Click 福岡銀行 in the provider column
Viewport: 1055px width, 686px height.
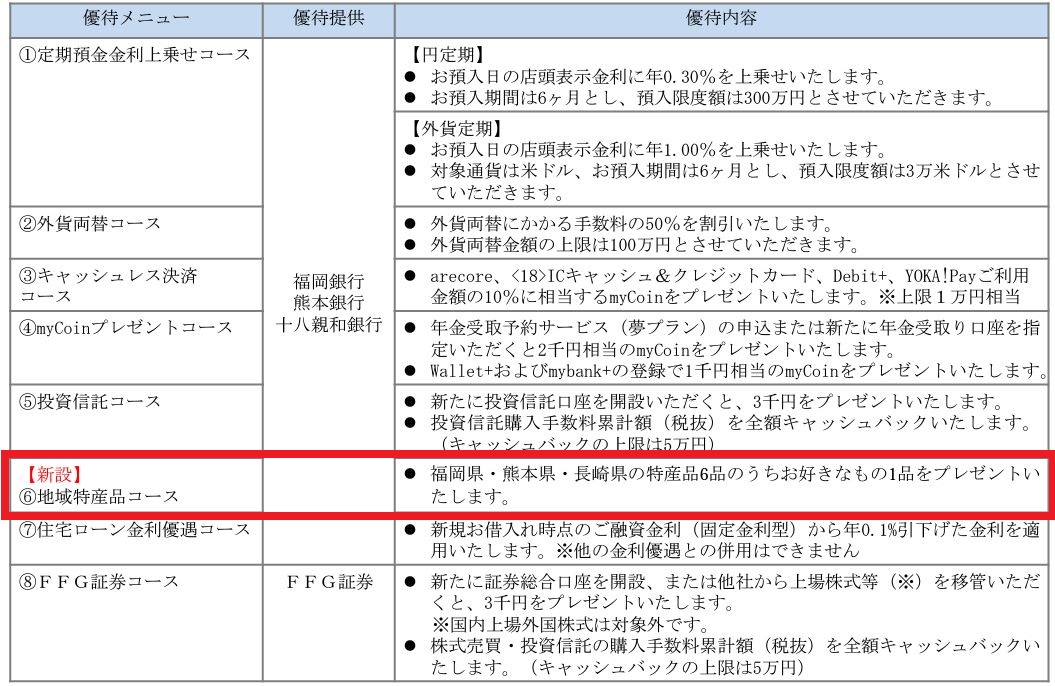pyautogui.click(x=328, y=281)
